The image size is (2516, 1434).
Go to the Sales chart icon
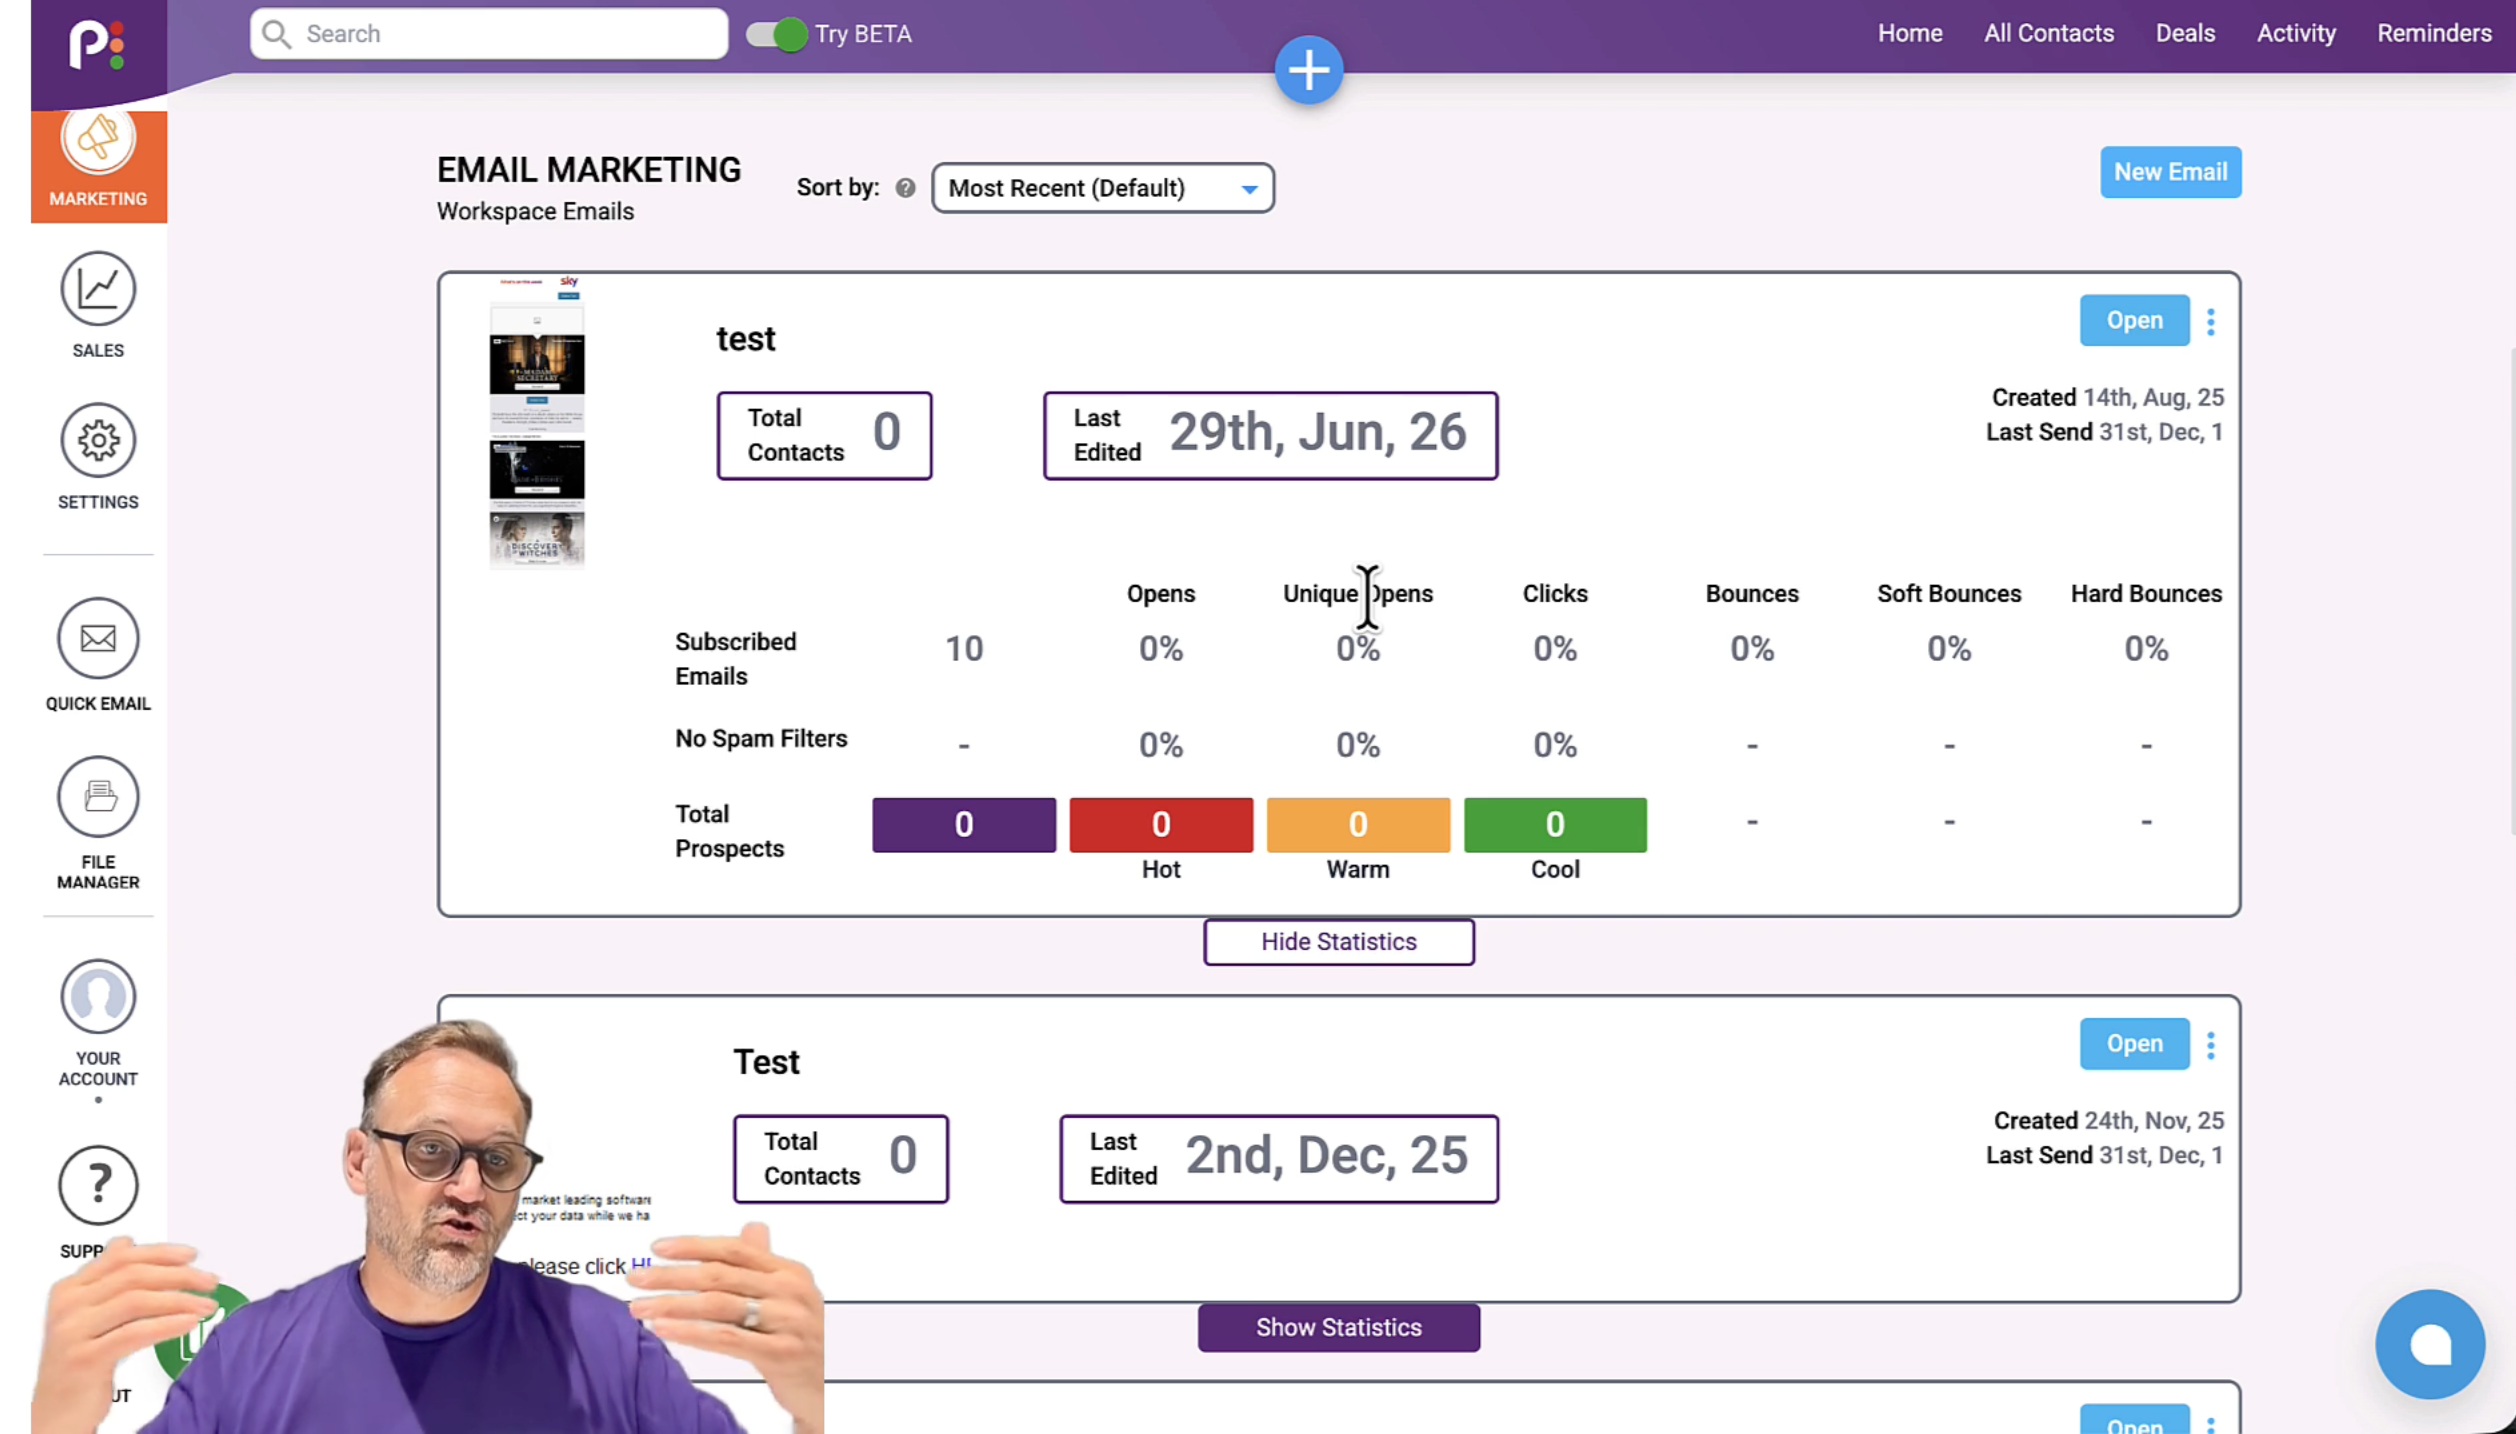(x=98, y=289)
